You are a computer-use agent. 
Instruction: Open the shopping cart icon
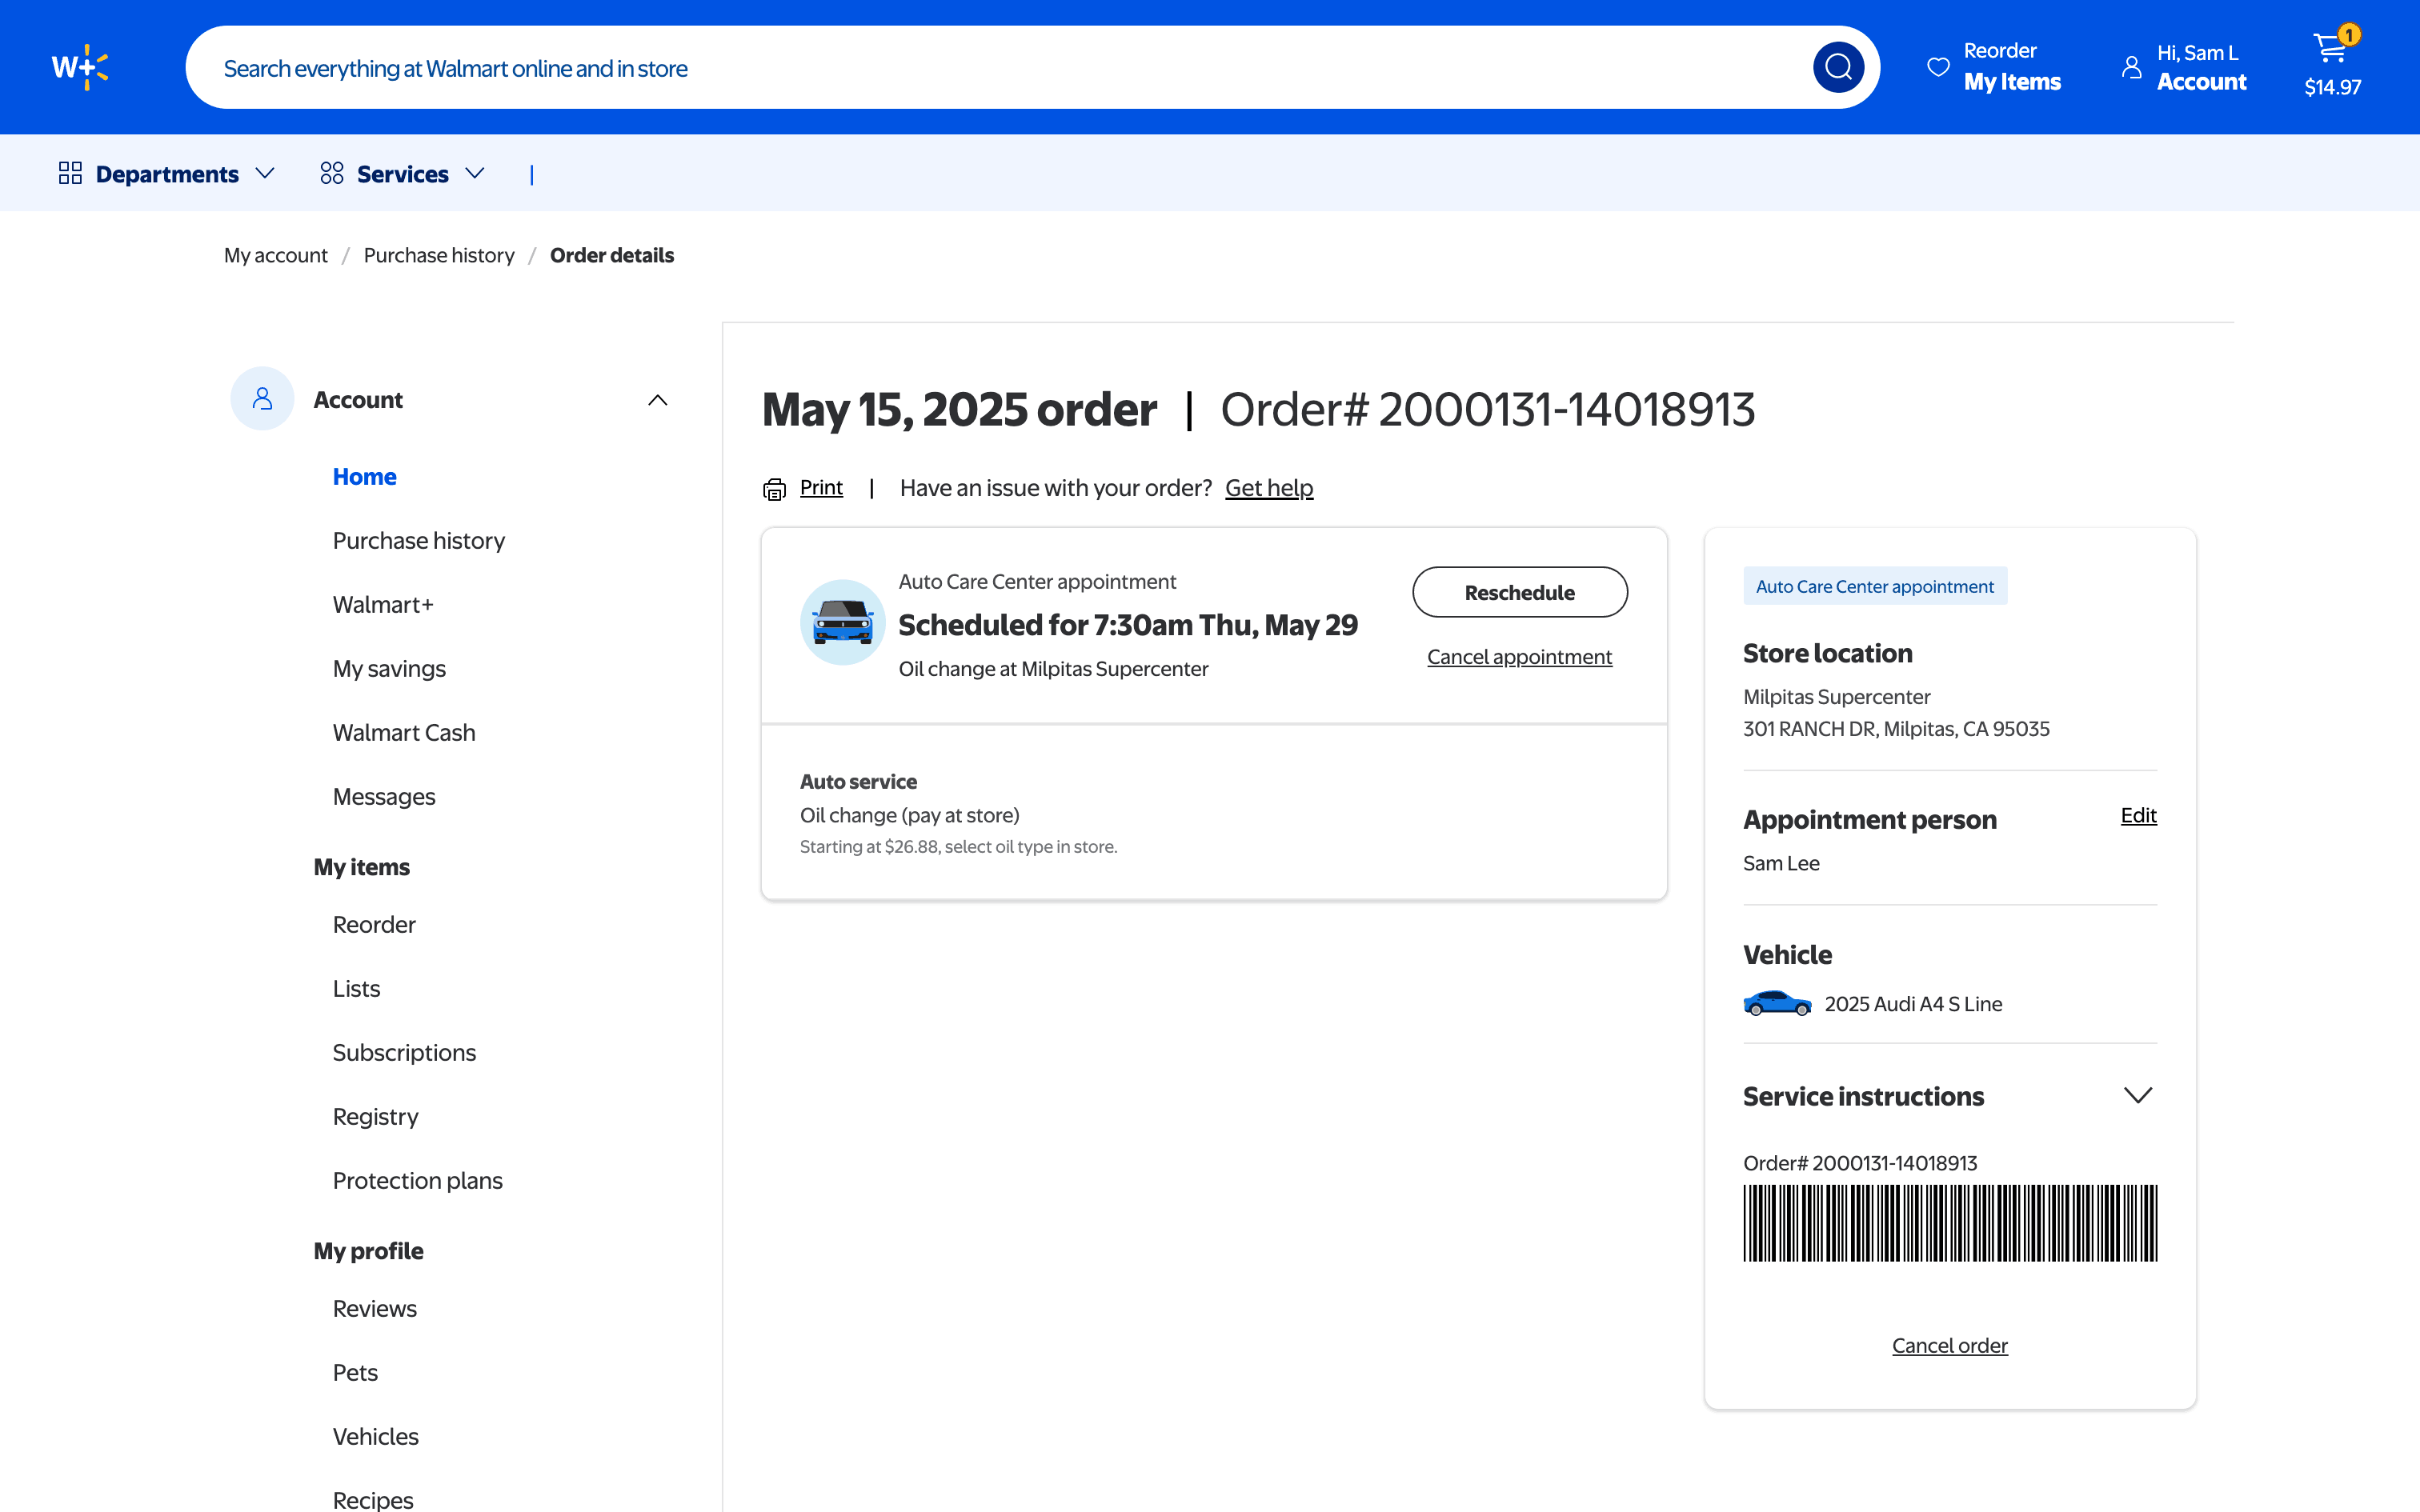pyautogui.click(x=2330, y=48)
